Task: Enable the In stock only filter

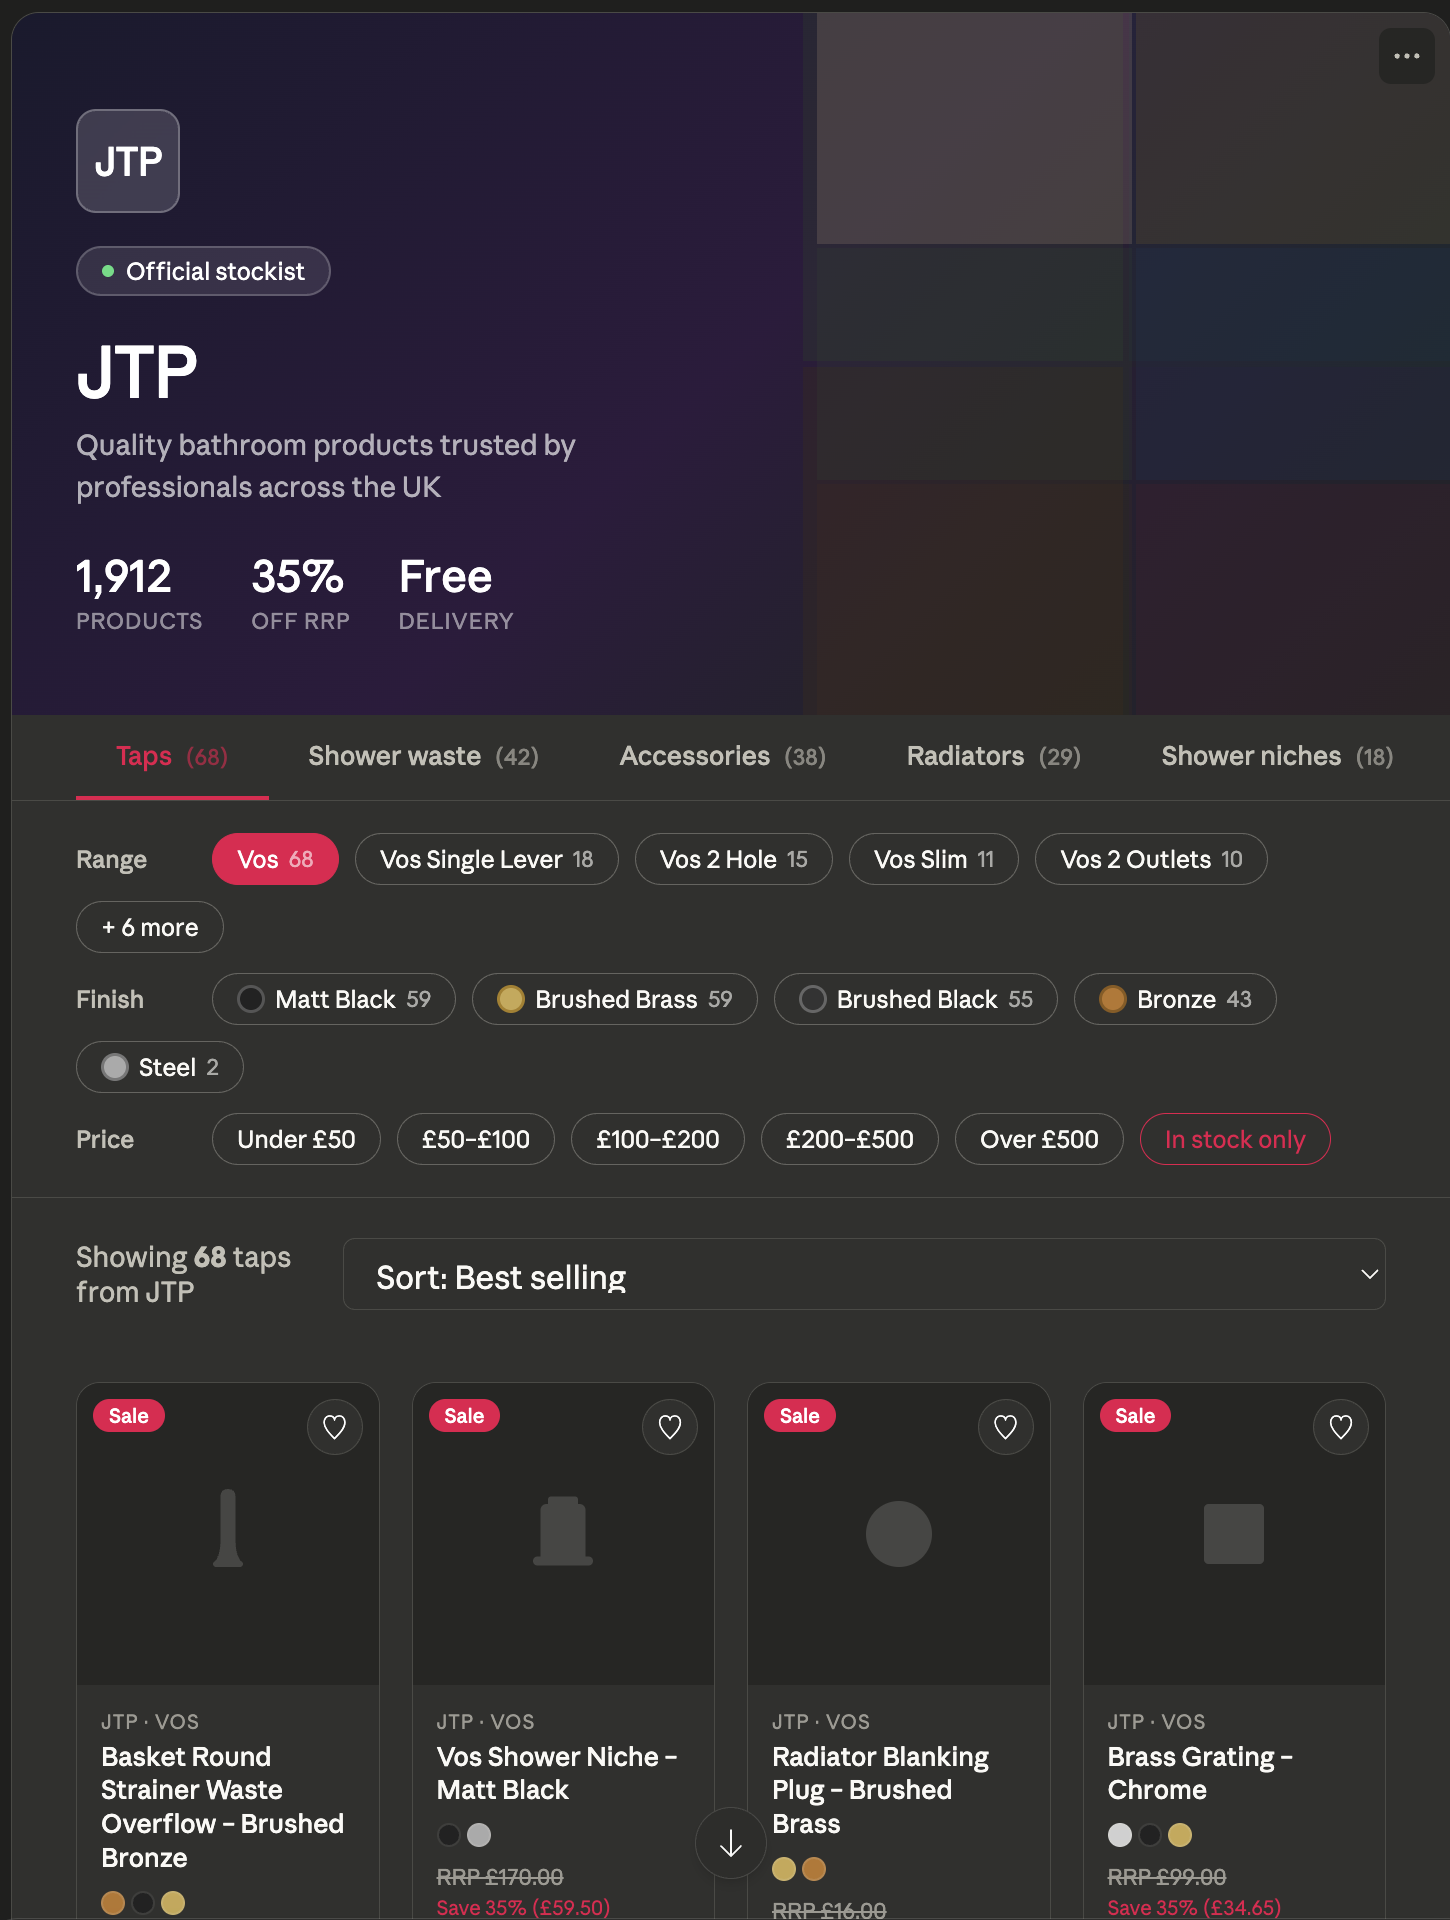Action: coord(1235,1139)
